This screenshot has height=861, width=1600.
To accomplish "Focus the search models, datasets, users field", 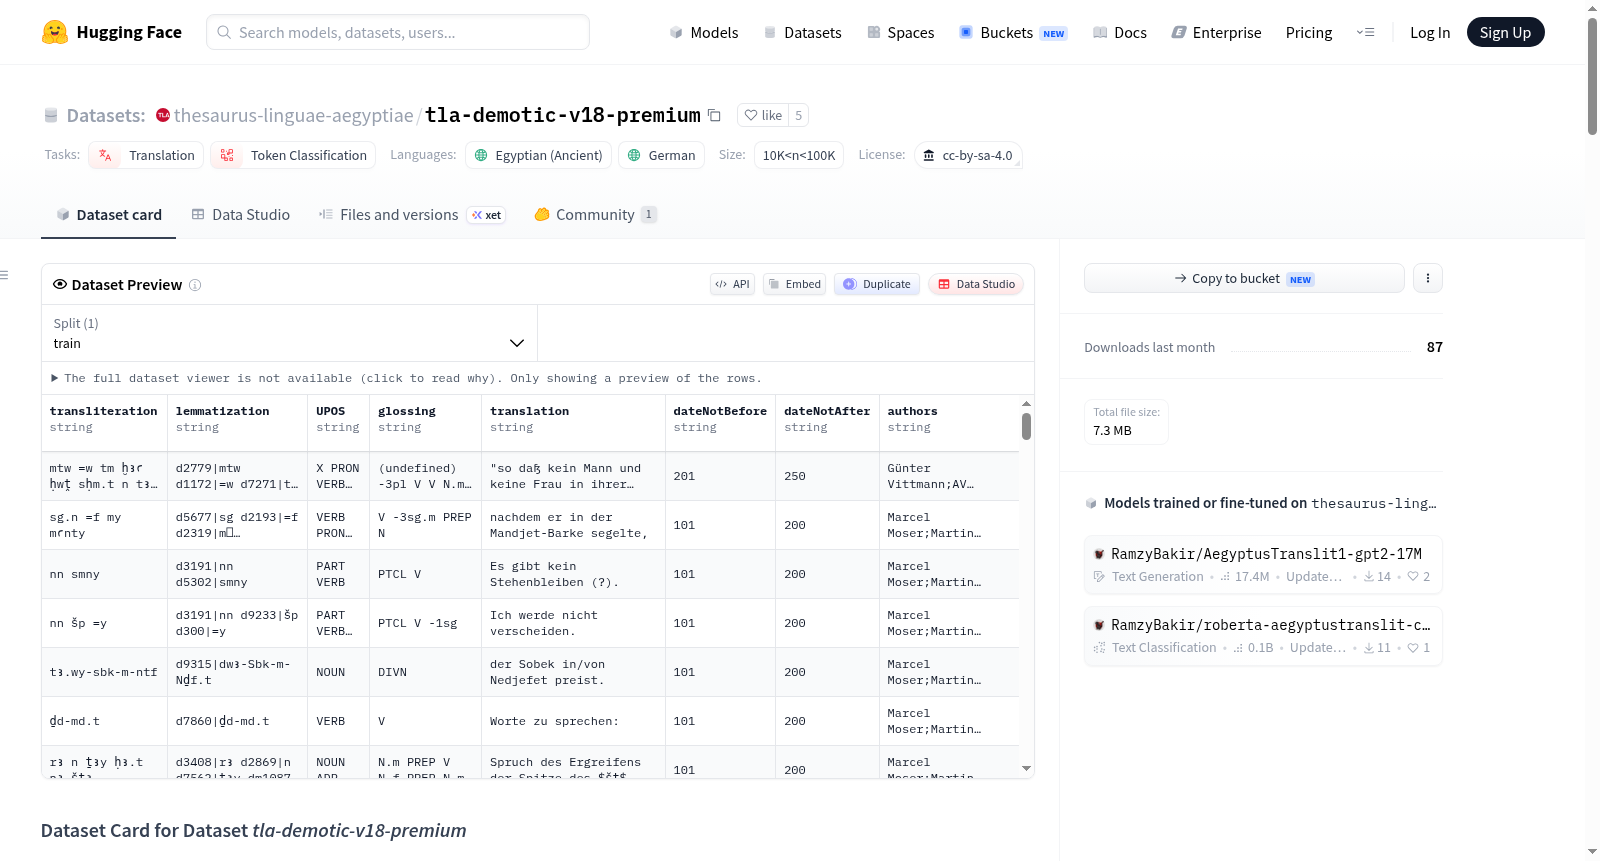I will (x=398, y=32).
